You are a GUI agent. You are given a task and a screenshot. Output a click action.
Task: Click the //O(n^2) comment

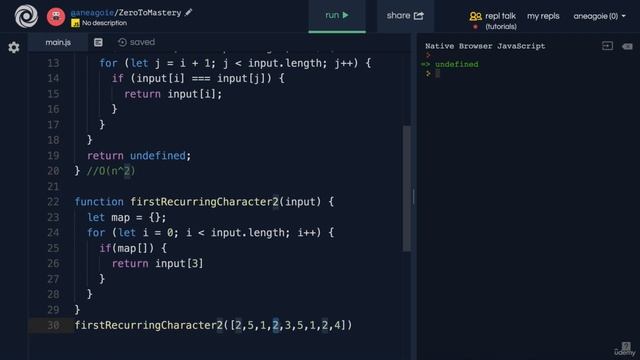click(x=111, y=171)
